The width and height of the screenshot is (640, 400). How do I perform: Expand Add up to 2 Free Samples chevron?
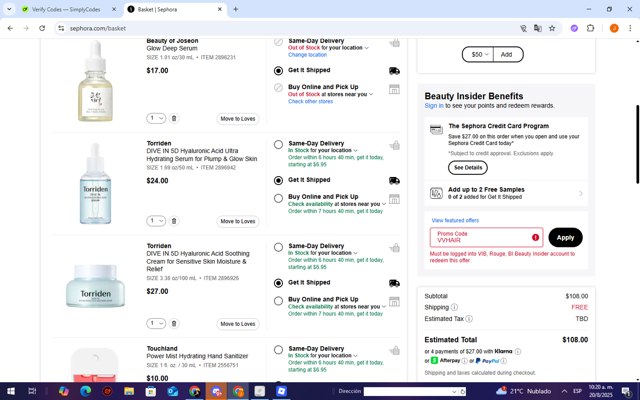[x=581, y=193]
